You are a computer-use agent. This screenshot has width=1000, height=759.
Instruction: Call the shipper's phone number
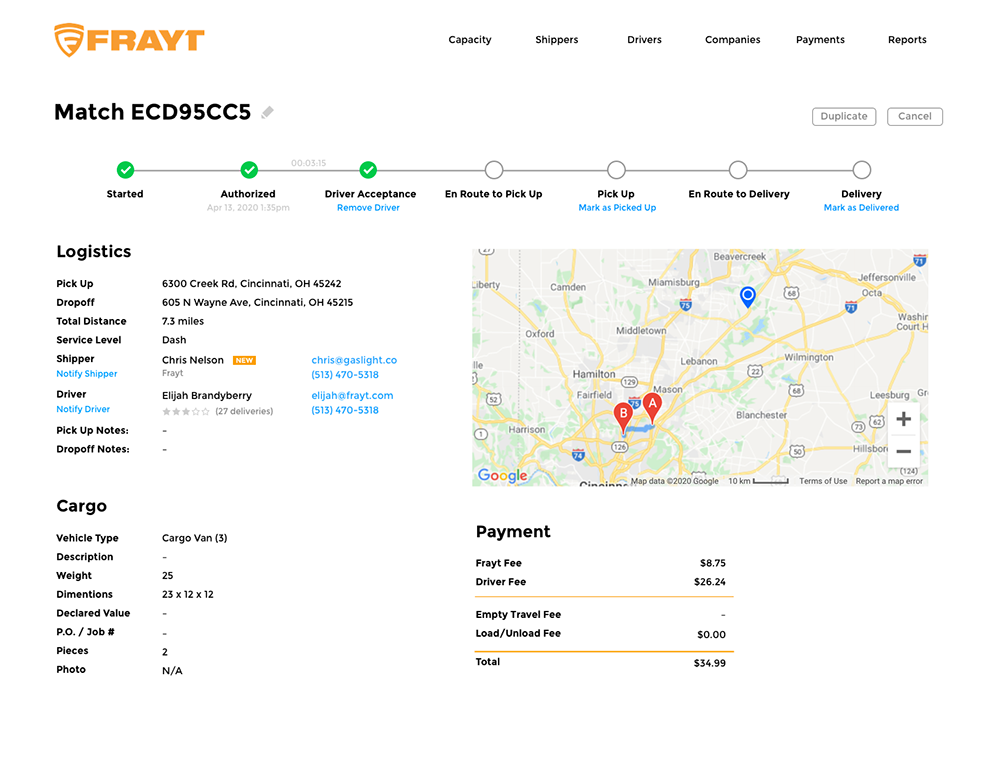point(345,375)
